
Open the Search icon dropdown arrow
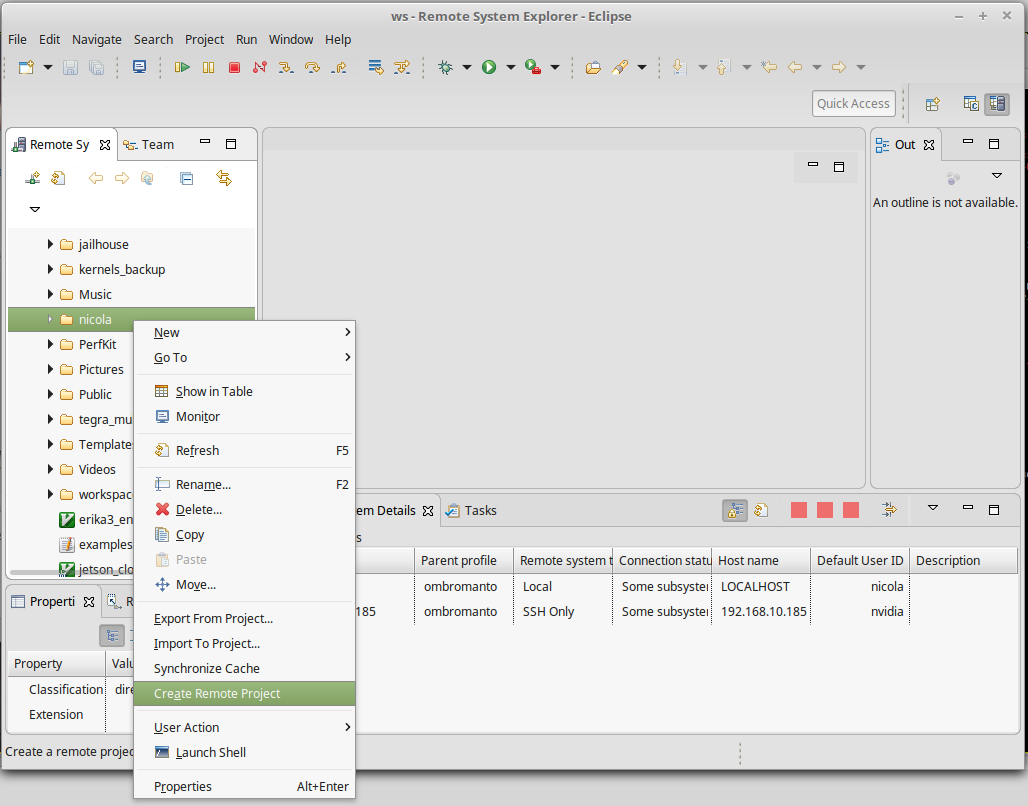[x=642, y=67]
